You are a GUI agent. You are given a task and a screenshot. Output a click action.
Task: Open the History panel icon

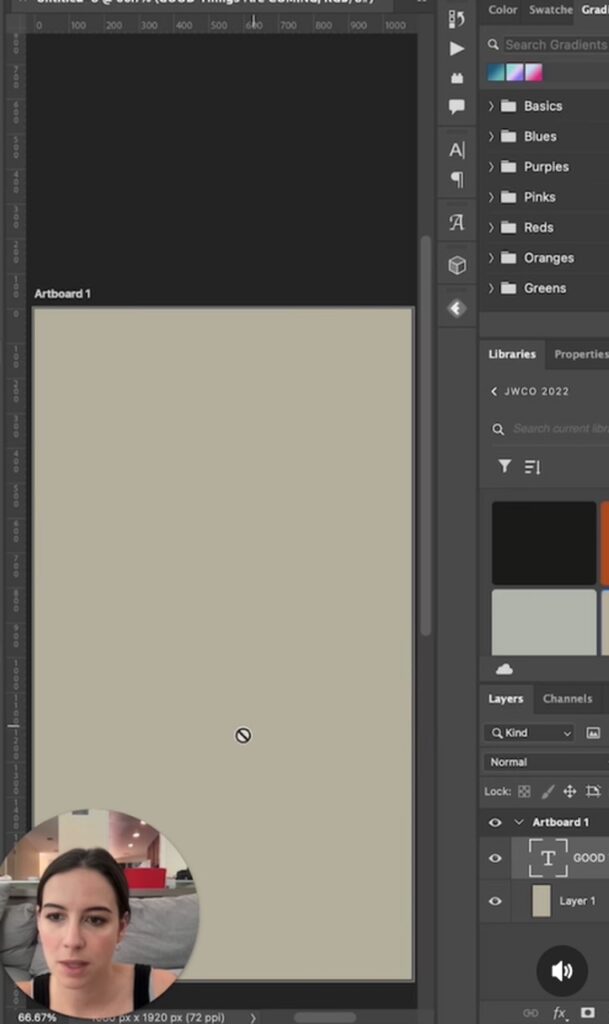pyautogui.click(x=457, y=19)
